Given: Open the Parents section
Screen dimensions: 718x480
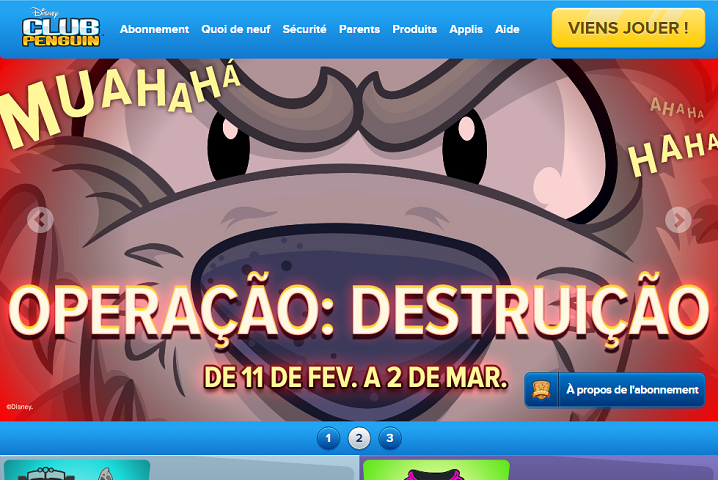Looking at the screenshot, I should tap(359, 29).
